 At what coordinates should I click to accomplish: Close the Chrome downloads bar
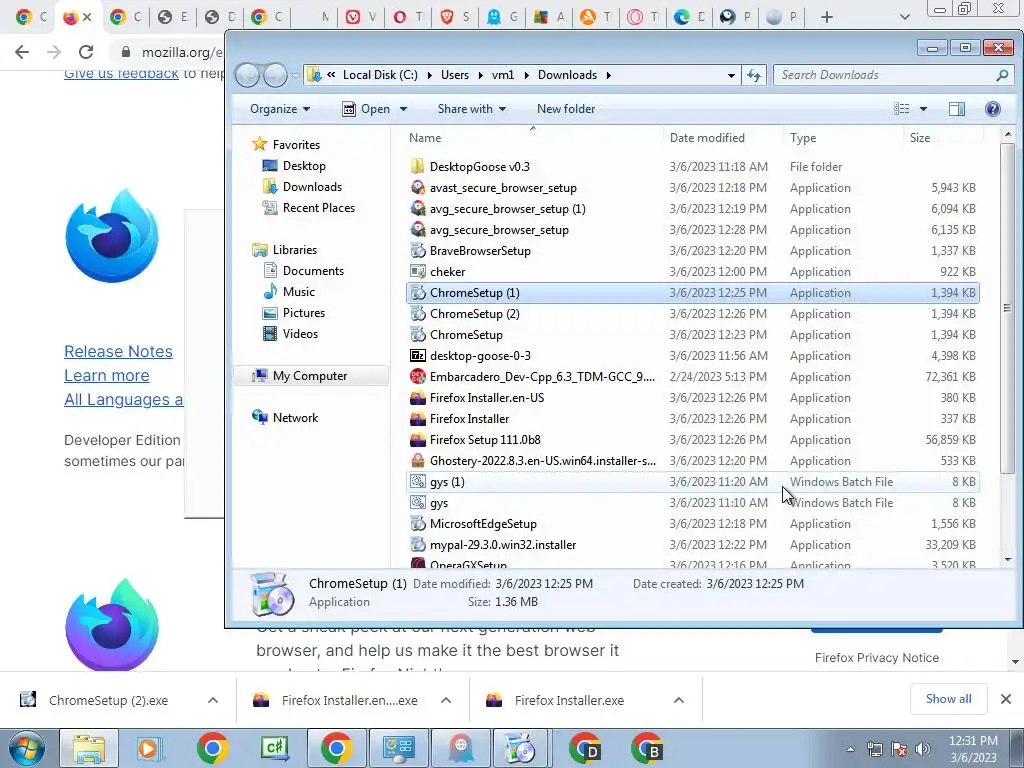coord(1006,699)
